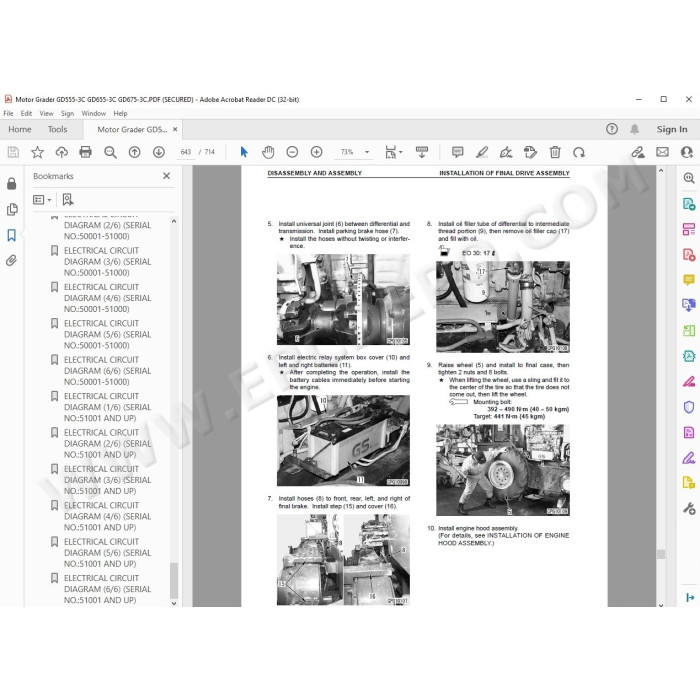The height and width of the screenshot is (700, 700).
Task: Rotate the page view icon
Action: coord(579,152)
